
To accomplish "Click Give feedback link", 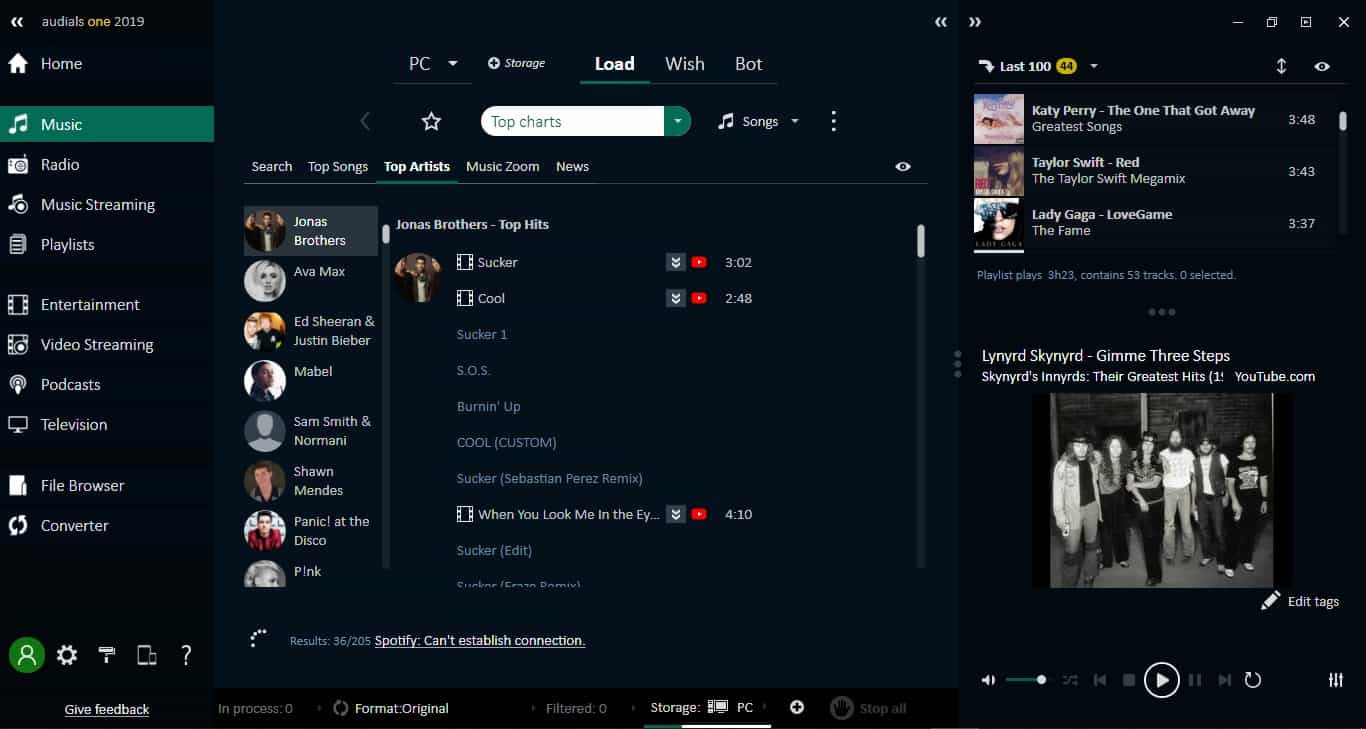I will pos(107,709).
